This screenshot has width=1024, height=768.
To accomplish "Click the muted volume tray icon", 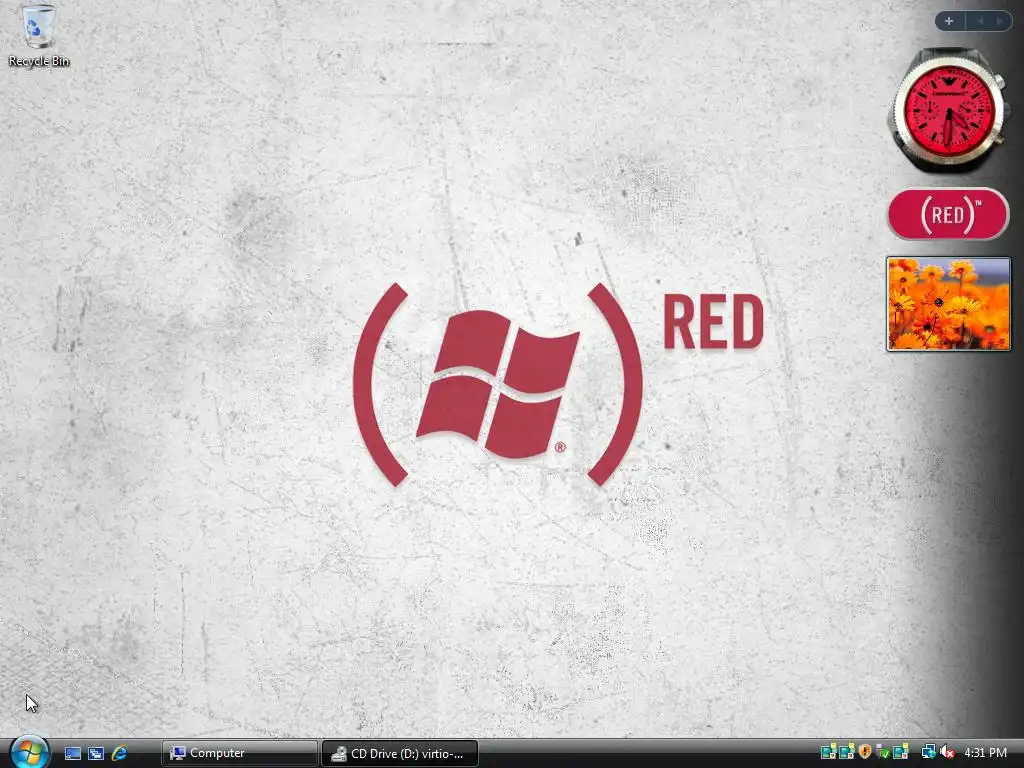I will point(947,752).
